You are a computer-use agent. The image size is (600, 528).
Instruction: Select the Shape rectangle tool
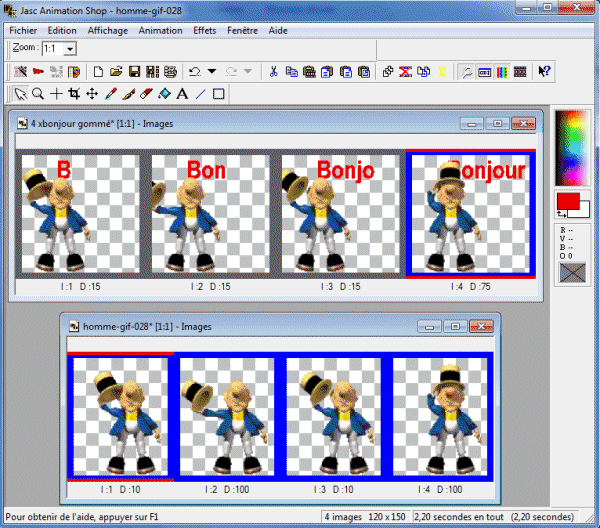218,94
